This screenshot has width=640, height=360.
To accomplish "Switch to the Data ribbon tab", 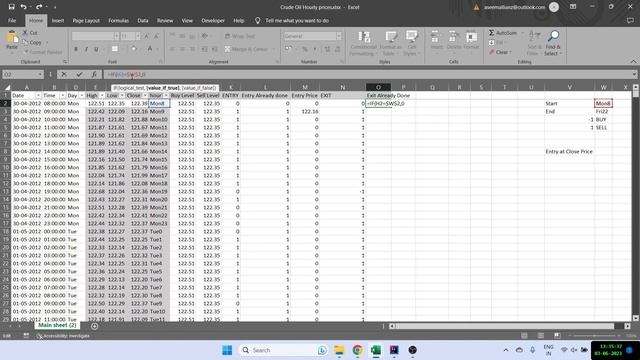I will point(143,20).
